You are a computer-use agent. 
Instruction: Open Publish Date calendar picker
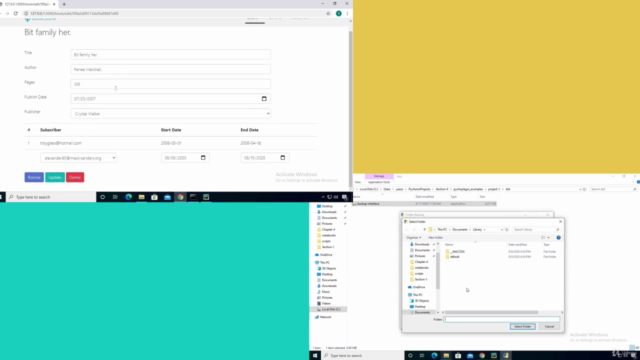(x=264, y=98)
